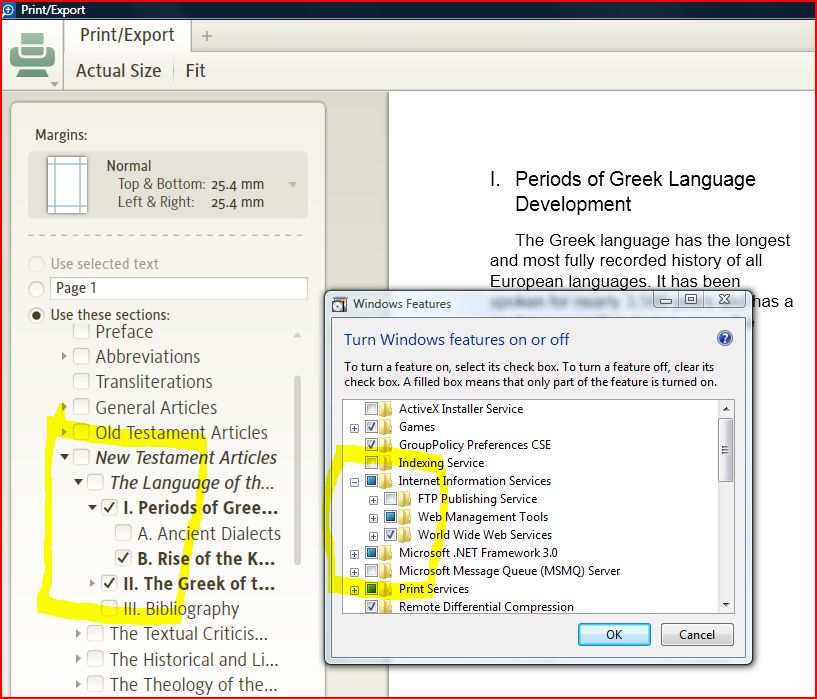Check the General Articles checkbox
The image size is (817, 699).
[81, 407]
